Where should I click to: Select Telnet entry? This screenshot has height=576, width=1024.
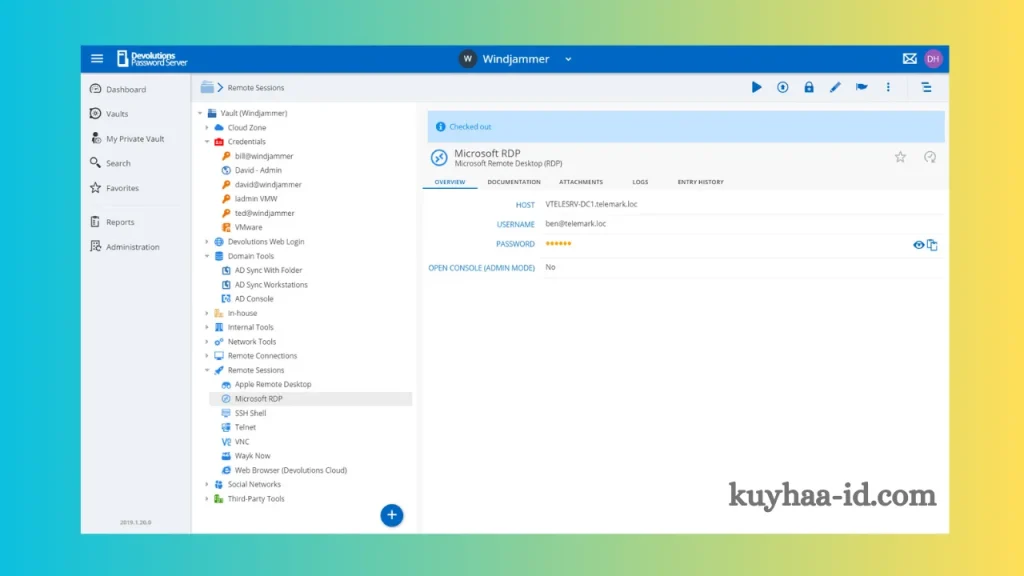tap(245, 428)
